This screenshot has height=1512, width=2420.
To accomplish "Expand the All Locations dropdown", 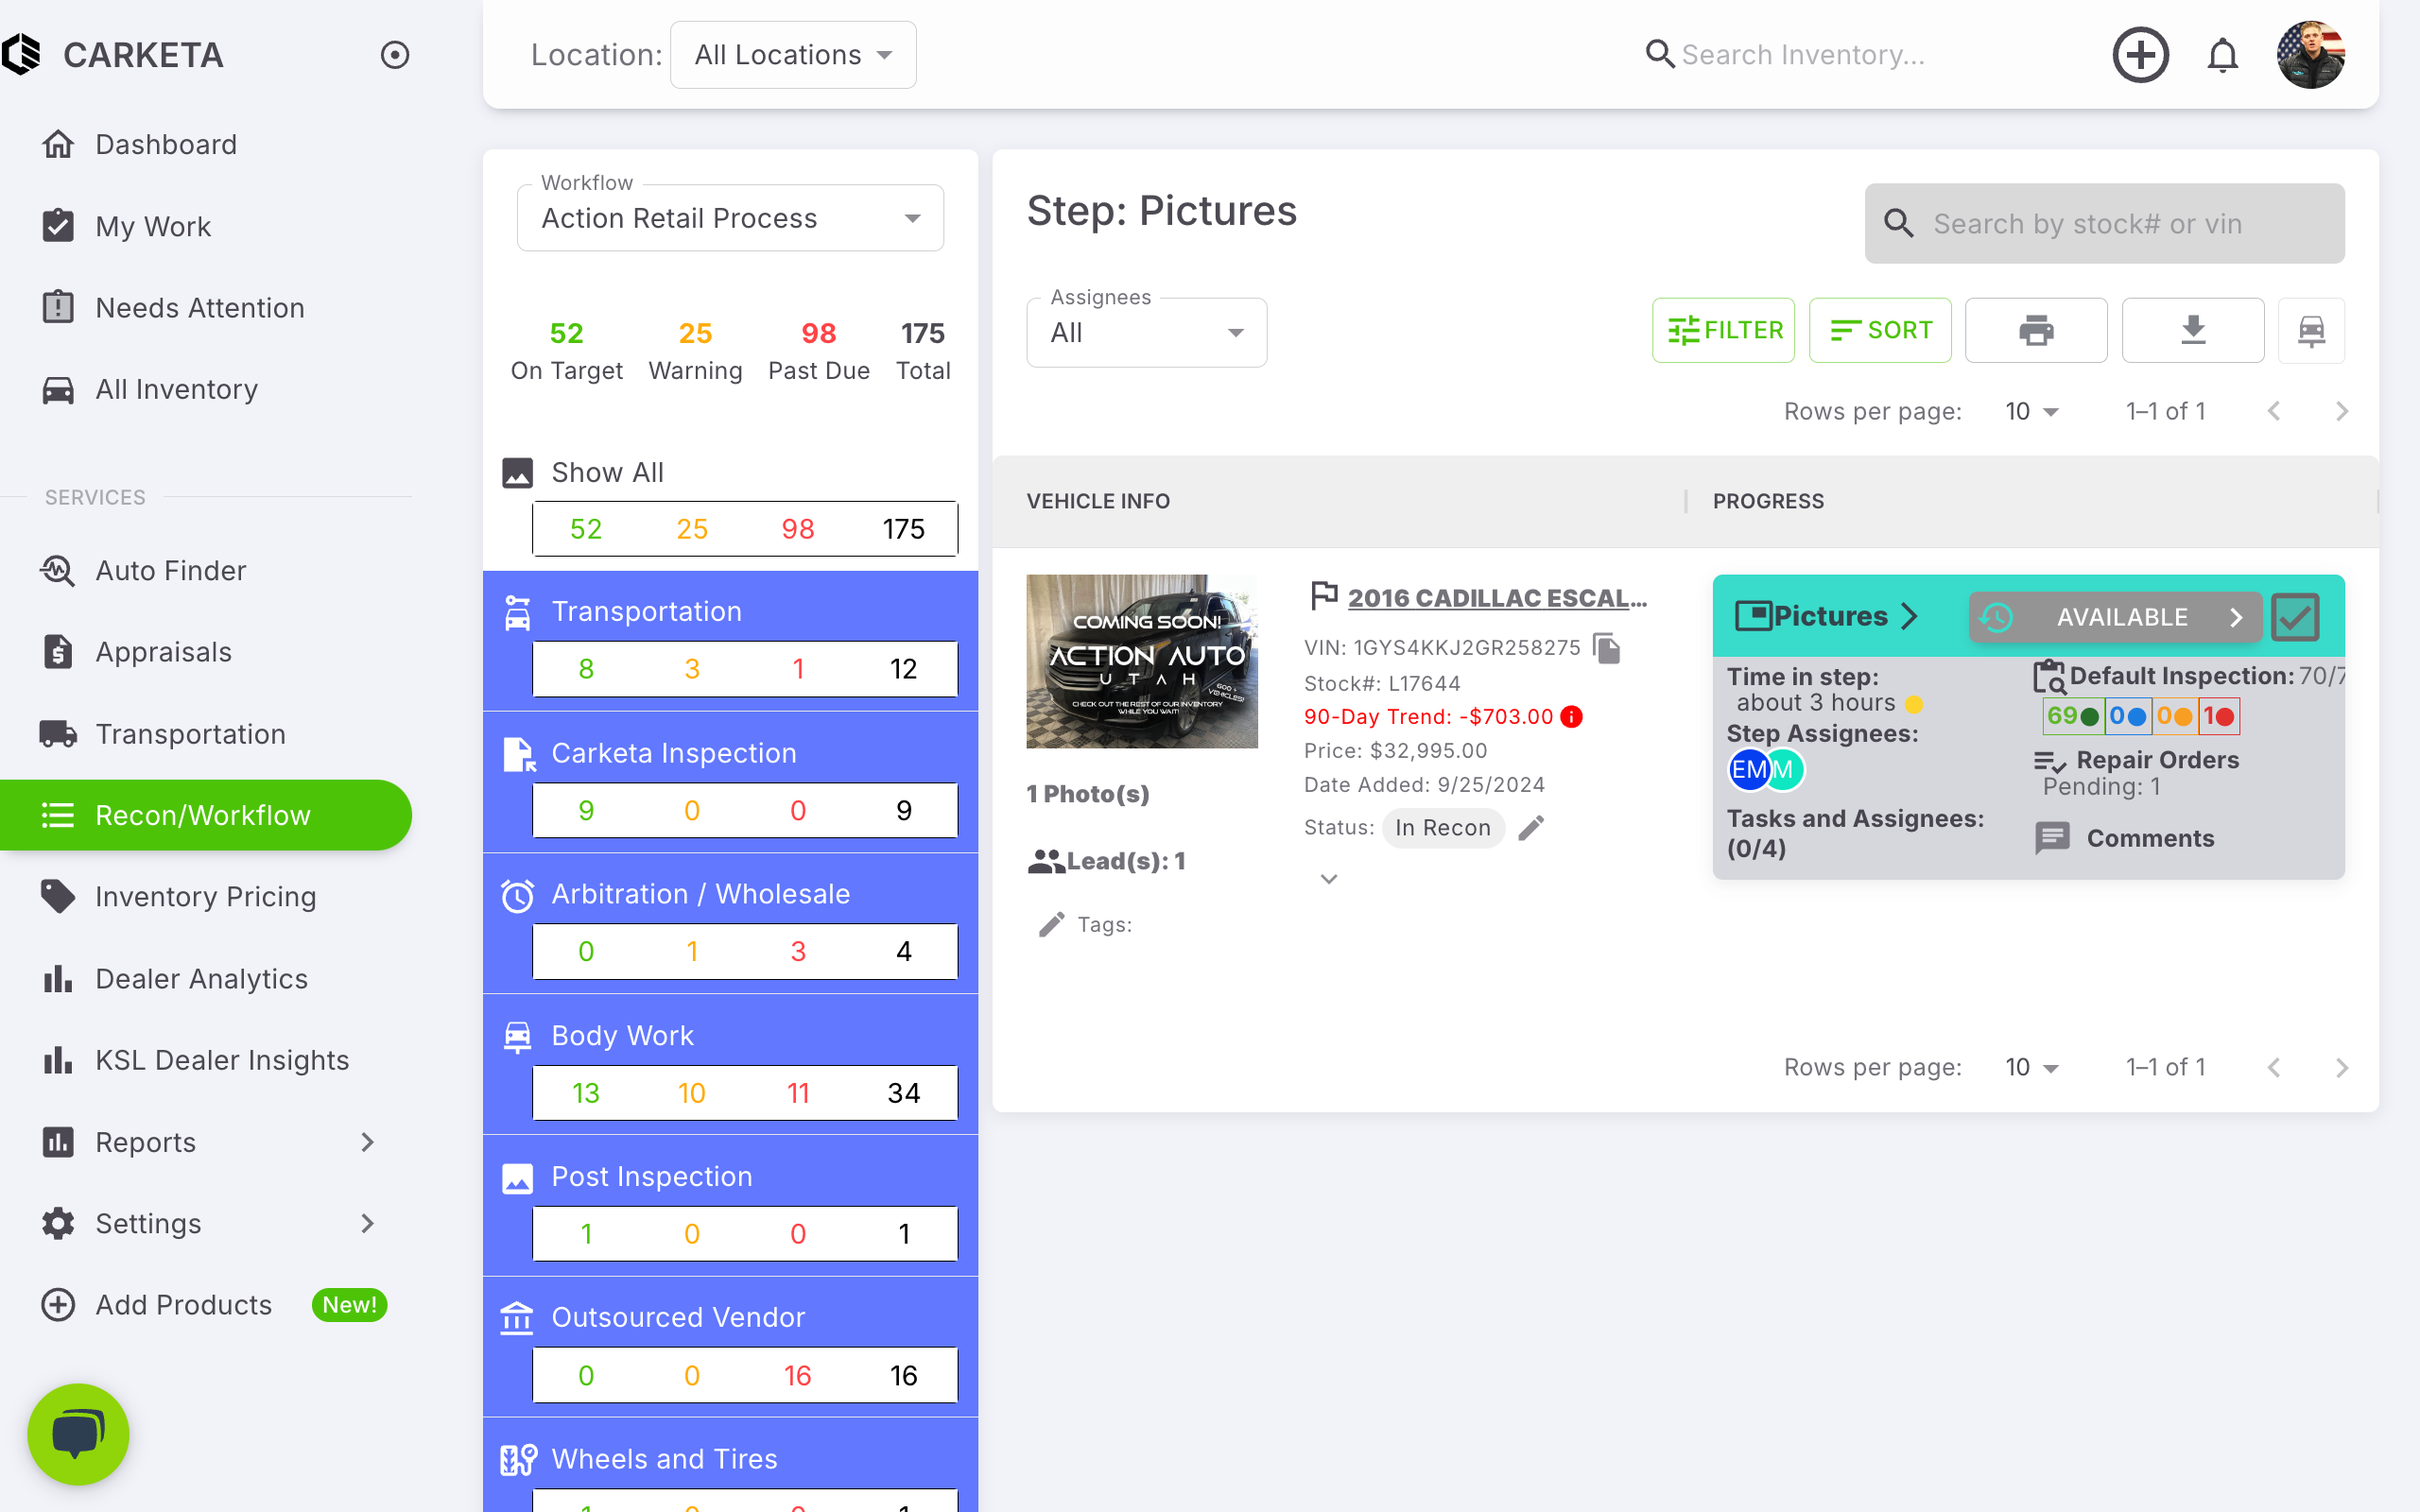I will click(x=793, y=55).
